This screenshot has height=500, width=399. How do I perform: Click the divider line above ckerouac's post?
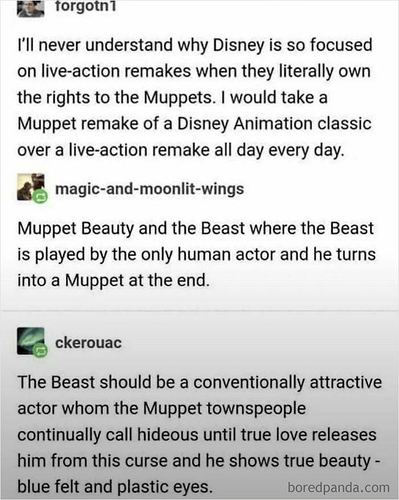click(x=199, y=310)
